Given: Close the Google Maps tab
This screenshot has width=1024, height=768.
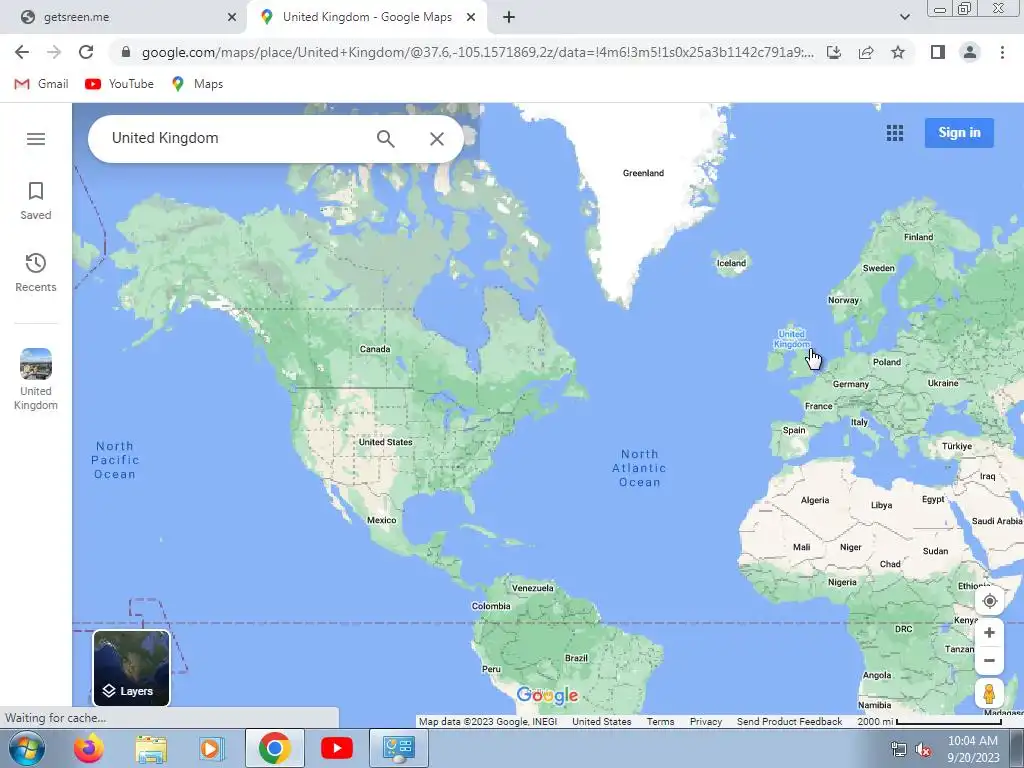Looking at the screenshot, I should (471, 17).
